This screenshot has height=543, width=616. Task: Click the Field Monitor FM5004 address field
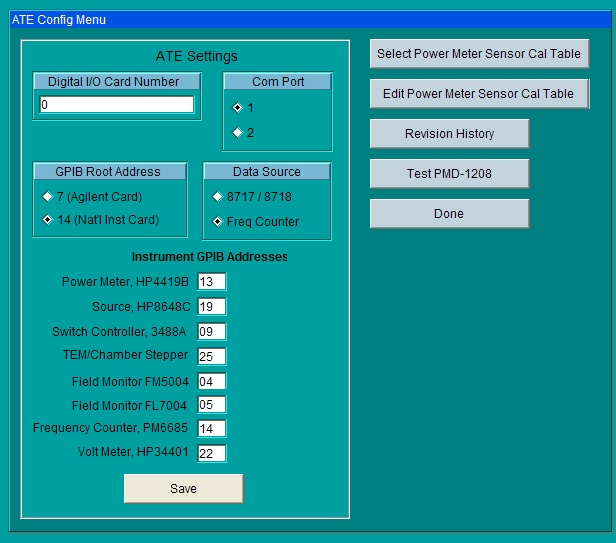tap(212, 381)
